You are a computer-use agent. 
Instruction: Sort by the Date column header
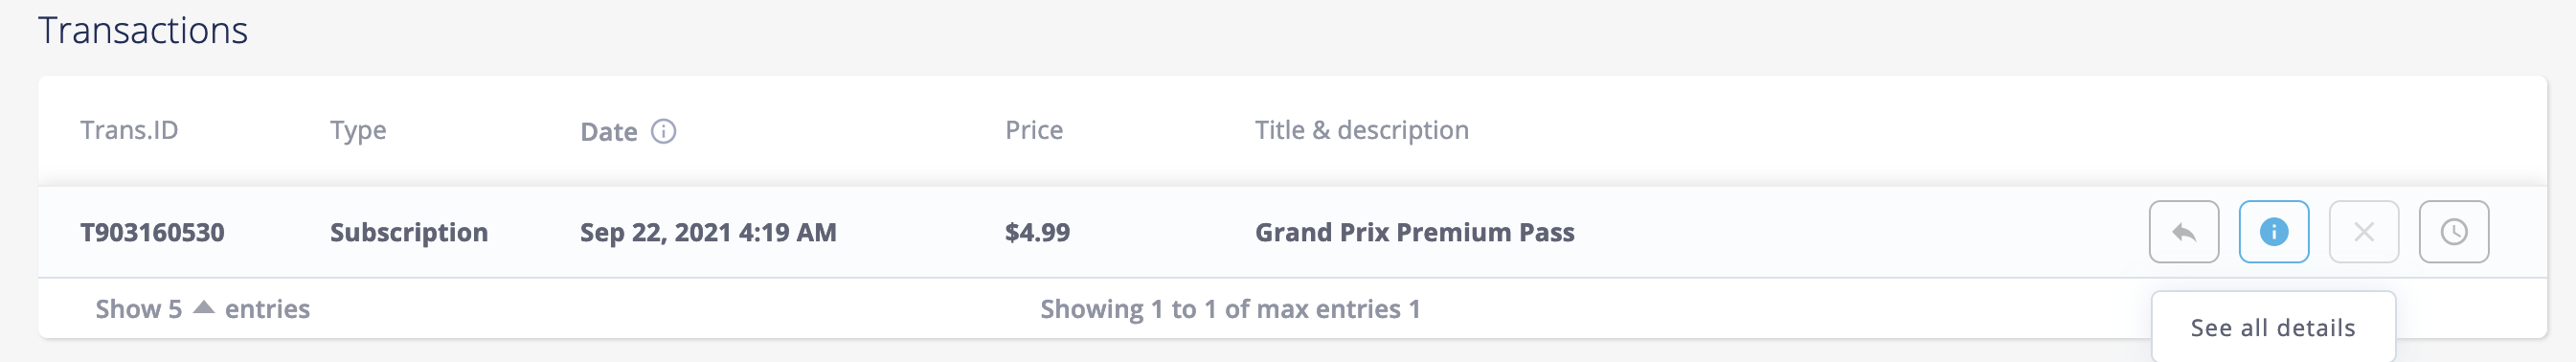click(x=608, y=132)
